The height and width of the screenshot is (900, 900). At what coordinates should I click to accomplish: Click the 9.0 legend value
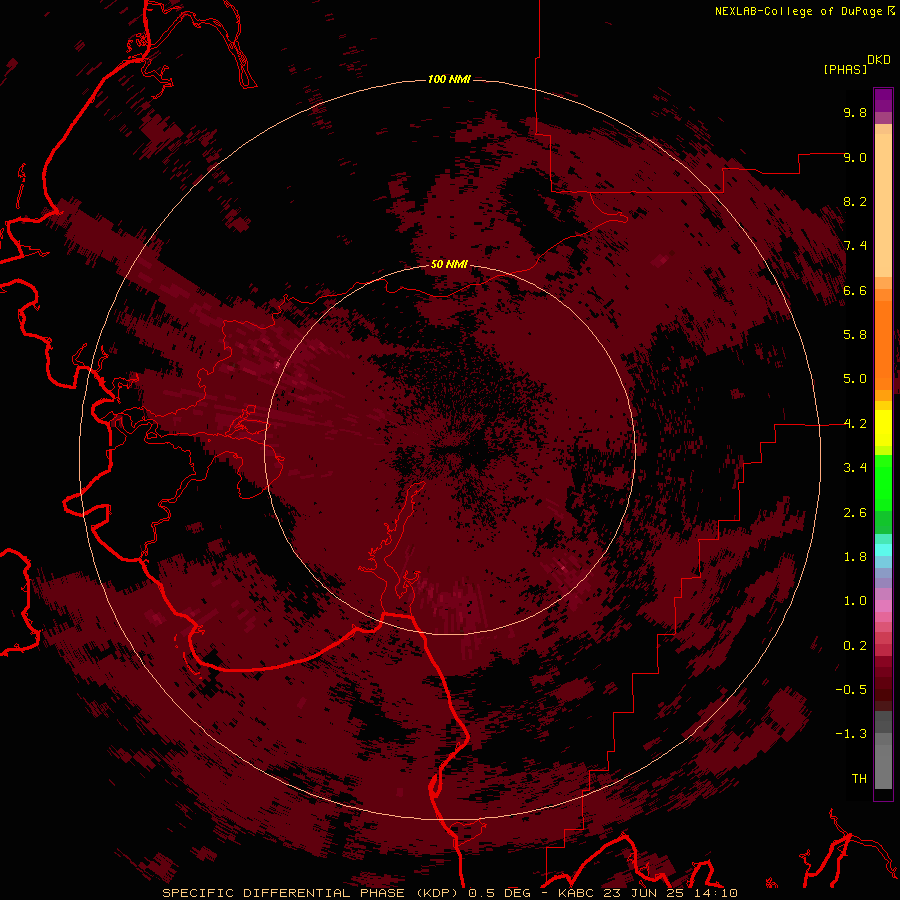[x=855, y=157]
